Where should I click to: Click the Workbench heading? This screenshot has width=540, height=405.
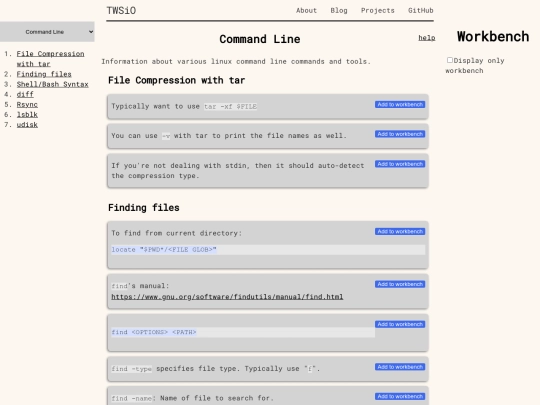[x=493, y=37]
